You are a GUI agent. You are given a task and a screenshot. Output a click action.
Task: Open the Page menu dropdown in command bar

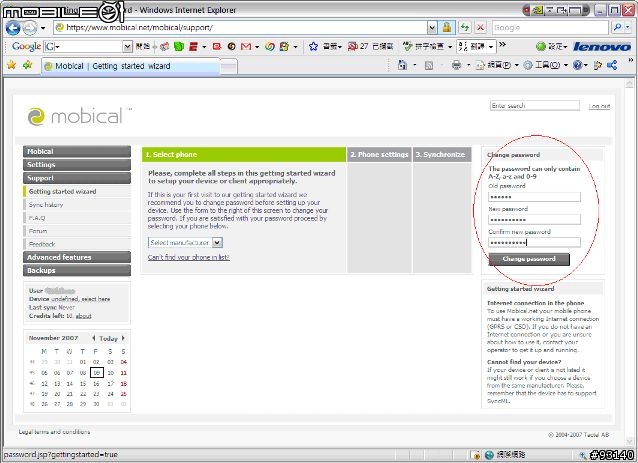[517, 65]
